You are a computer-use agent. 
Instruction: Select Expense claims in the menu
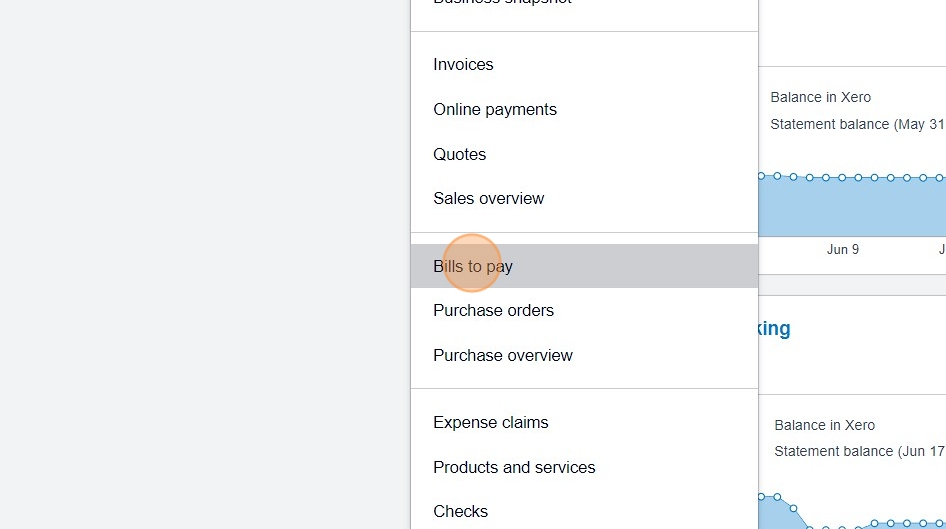click(x=490, y=422)
